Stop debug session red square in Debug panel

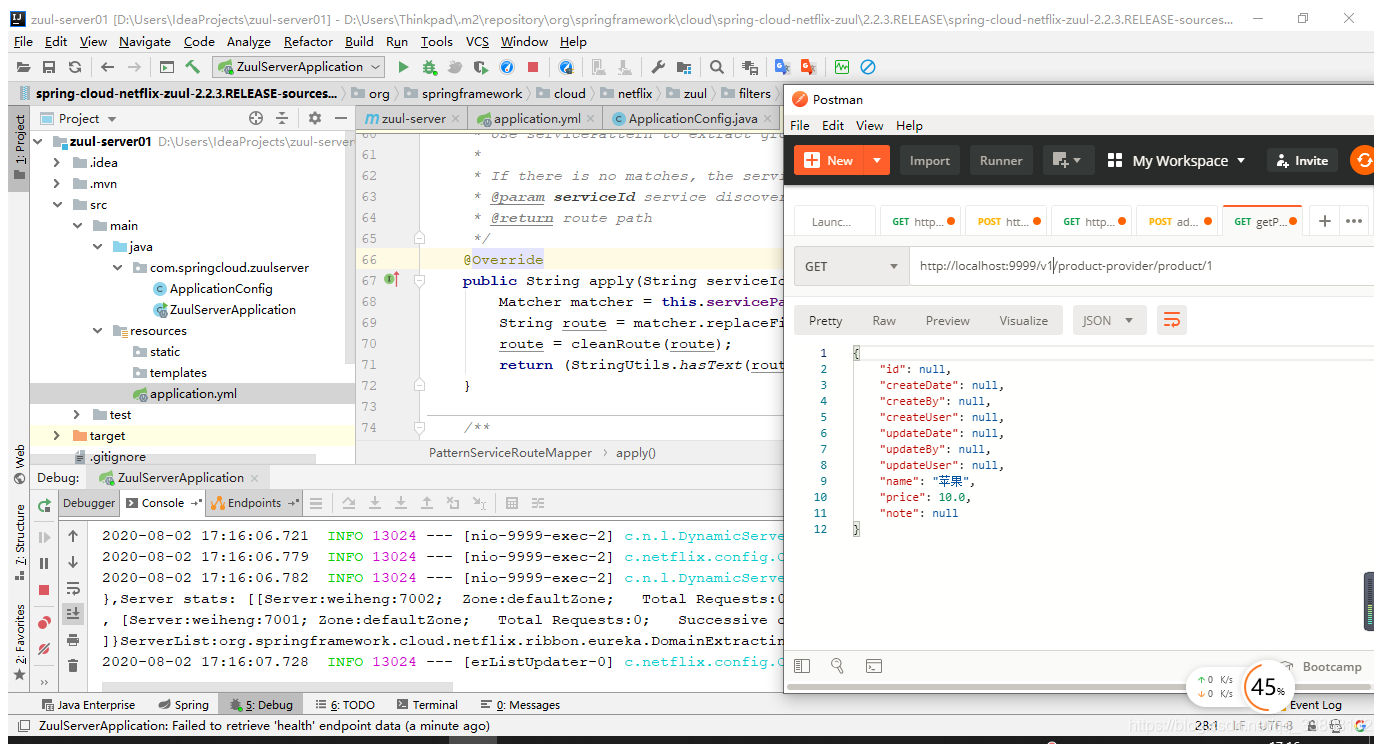click(44, 590)
